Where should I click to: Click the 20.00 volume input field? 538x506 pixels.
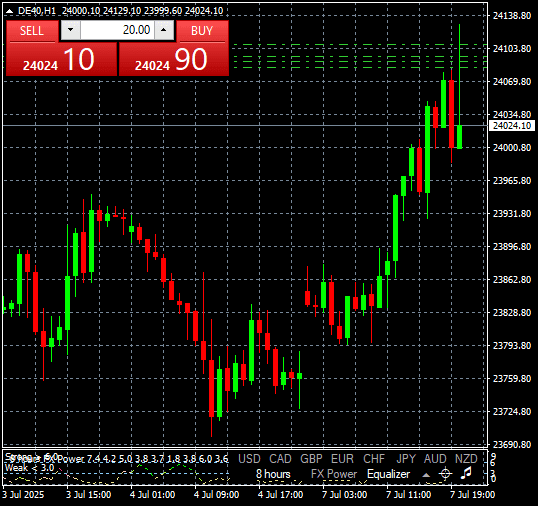coord(117,30)
